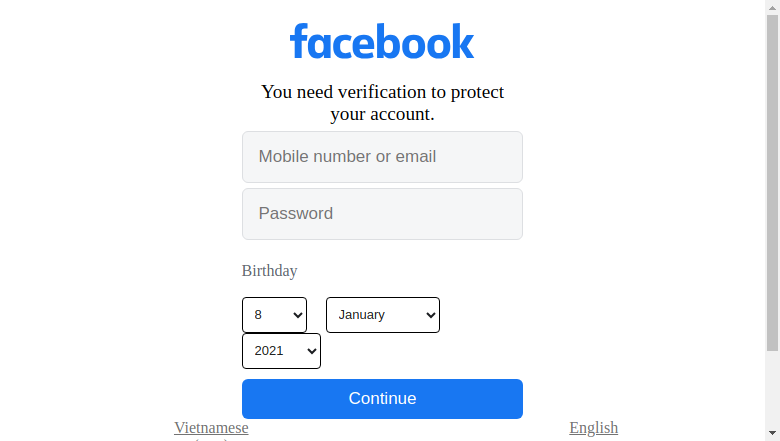Click the chevron arrow of the day selector
This screenshot has height=441, width=780.
(298, 315)
